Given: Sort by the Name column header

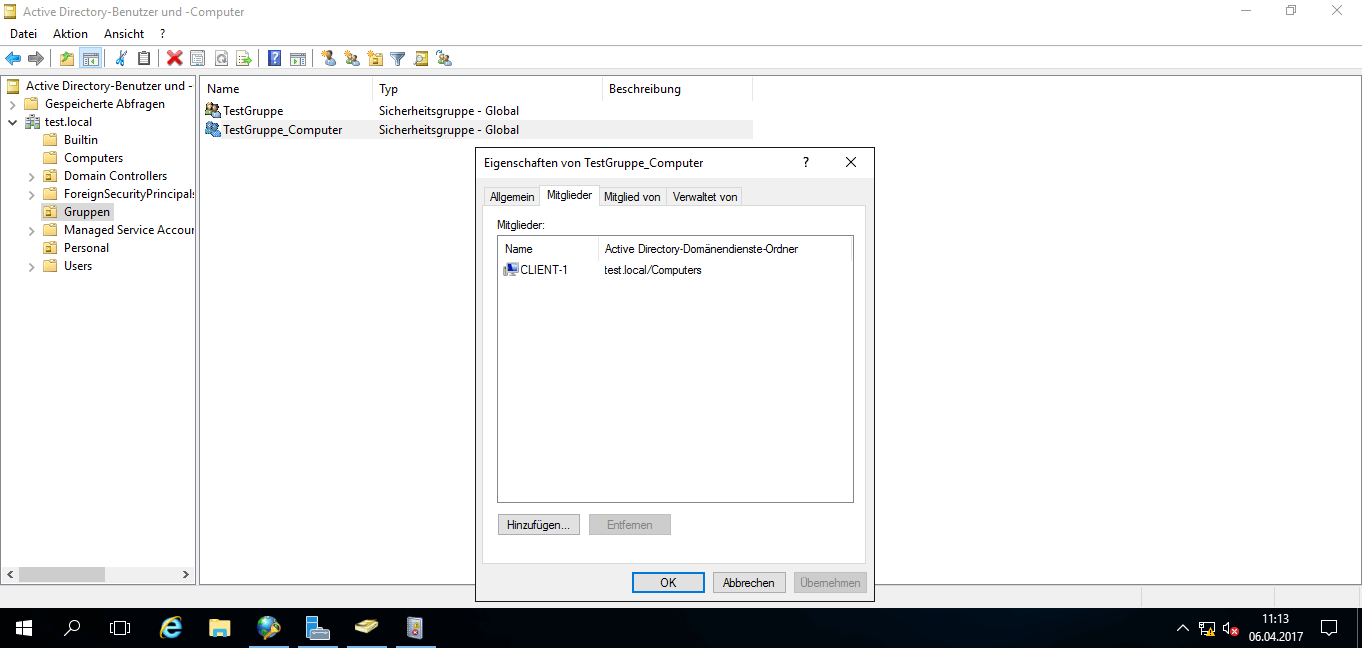Looking at the screenshot, I should point(286,89).
